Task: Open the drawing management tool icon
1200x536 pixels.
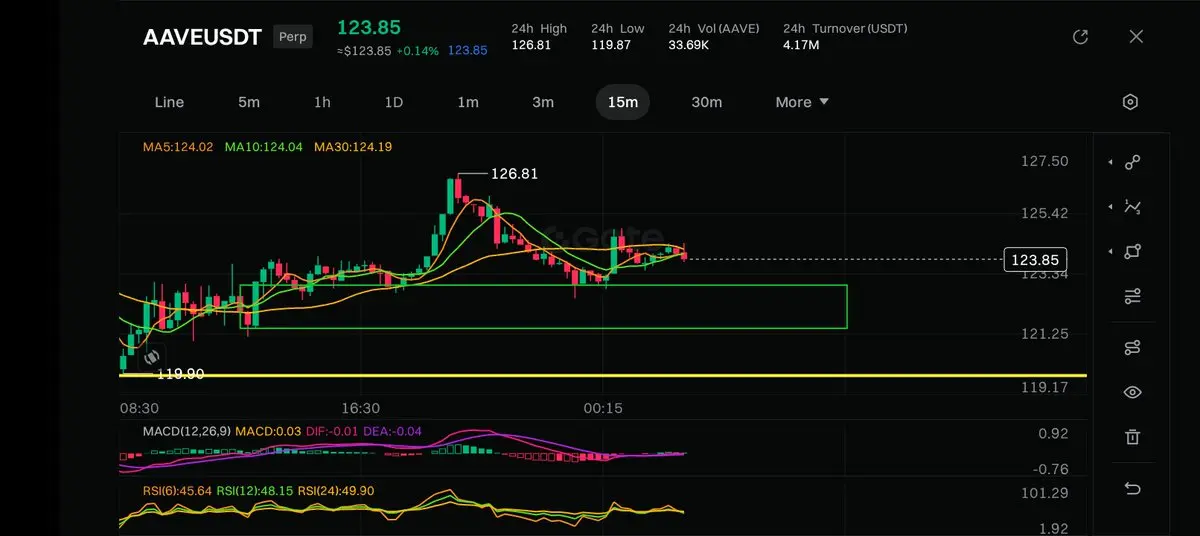Action: pos(1133,347)
